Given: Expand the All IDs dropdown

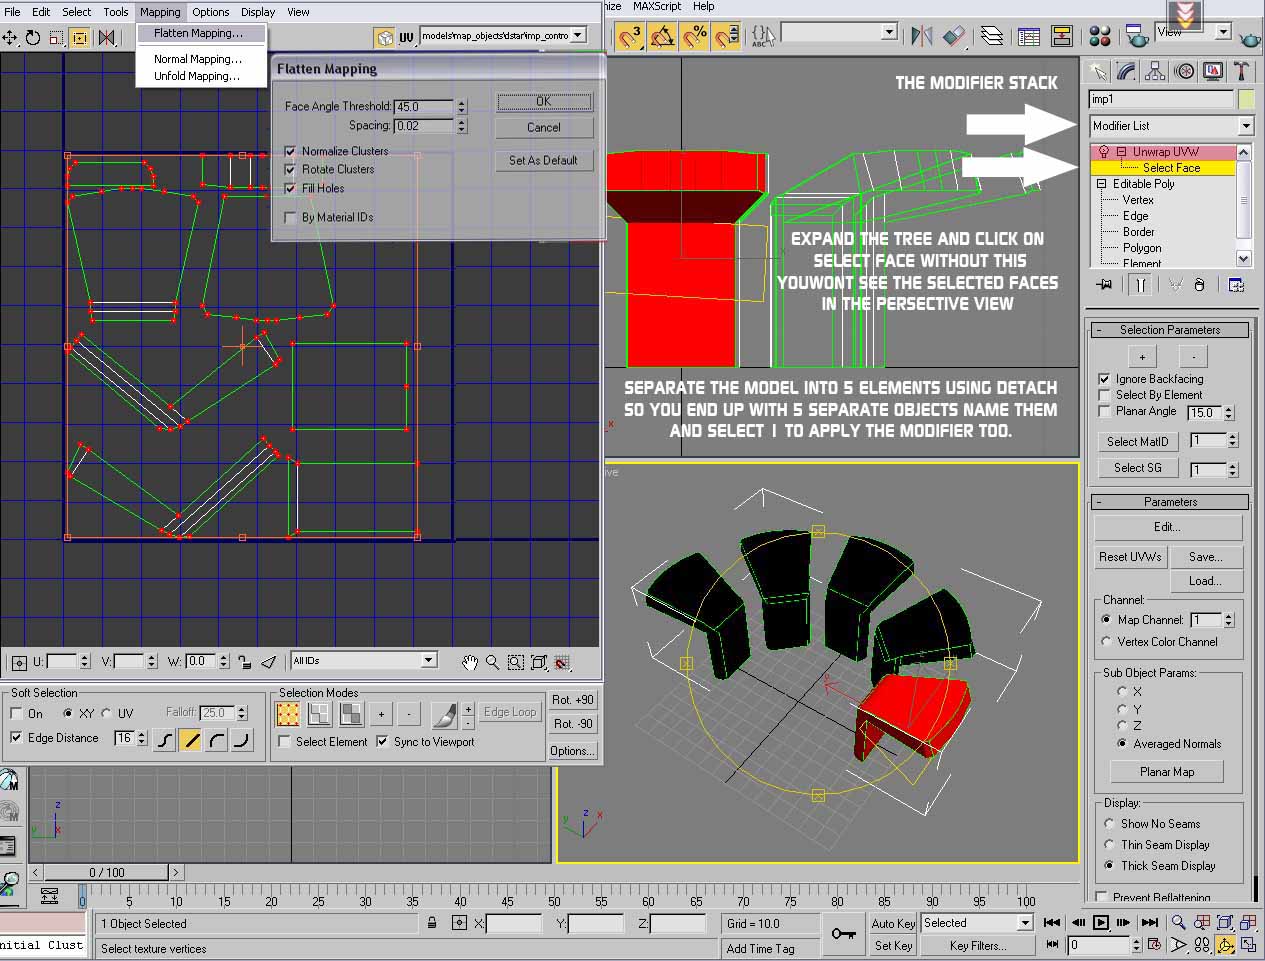Looking at the screenshot, I should (x=428, y=660).
